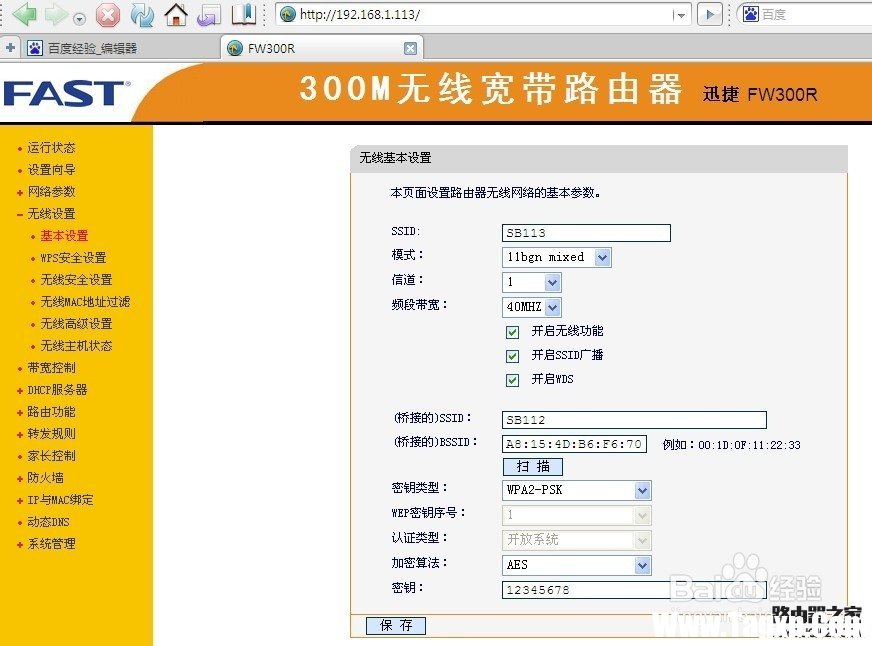
Task: Collapse the 无线设置 menu
Action: 51,214
